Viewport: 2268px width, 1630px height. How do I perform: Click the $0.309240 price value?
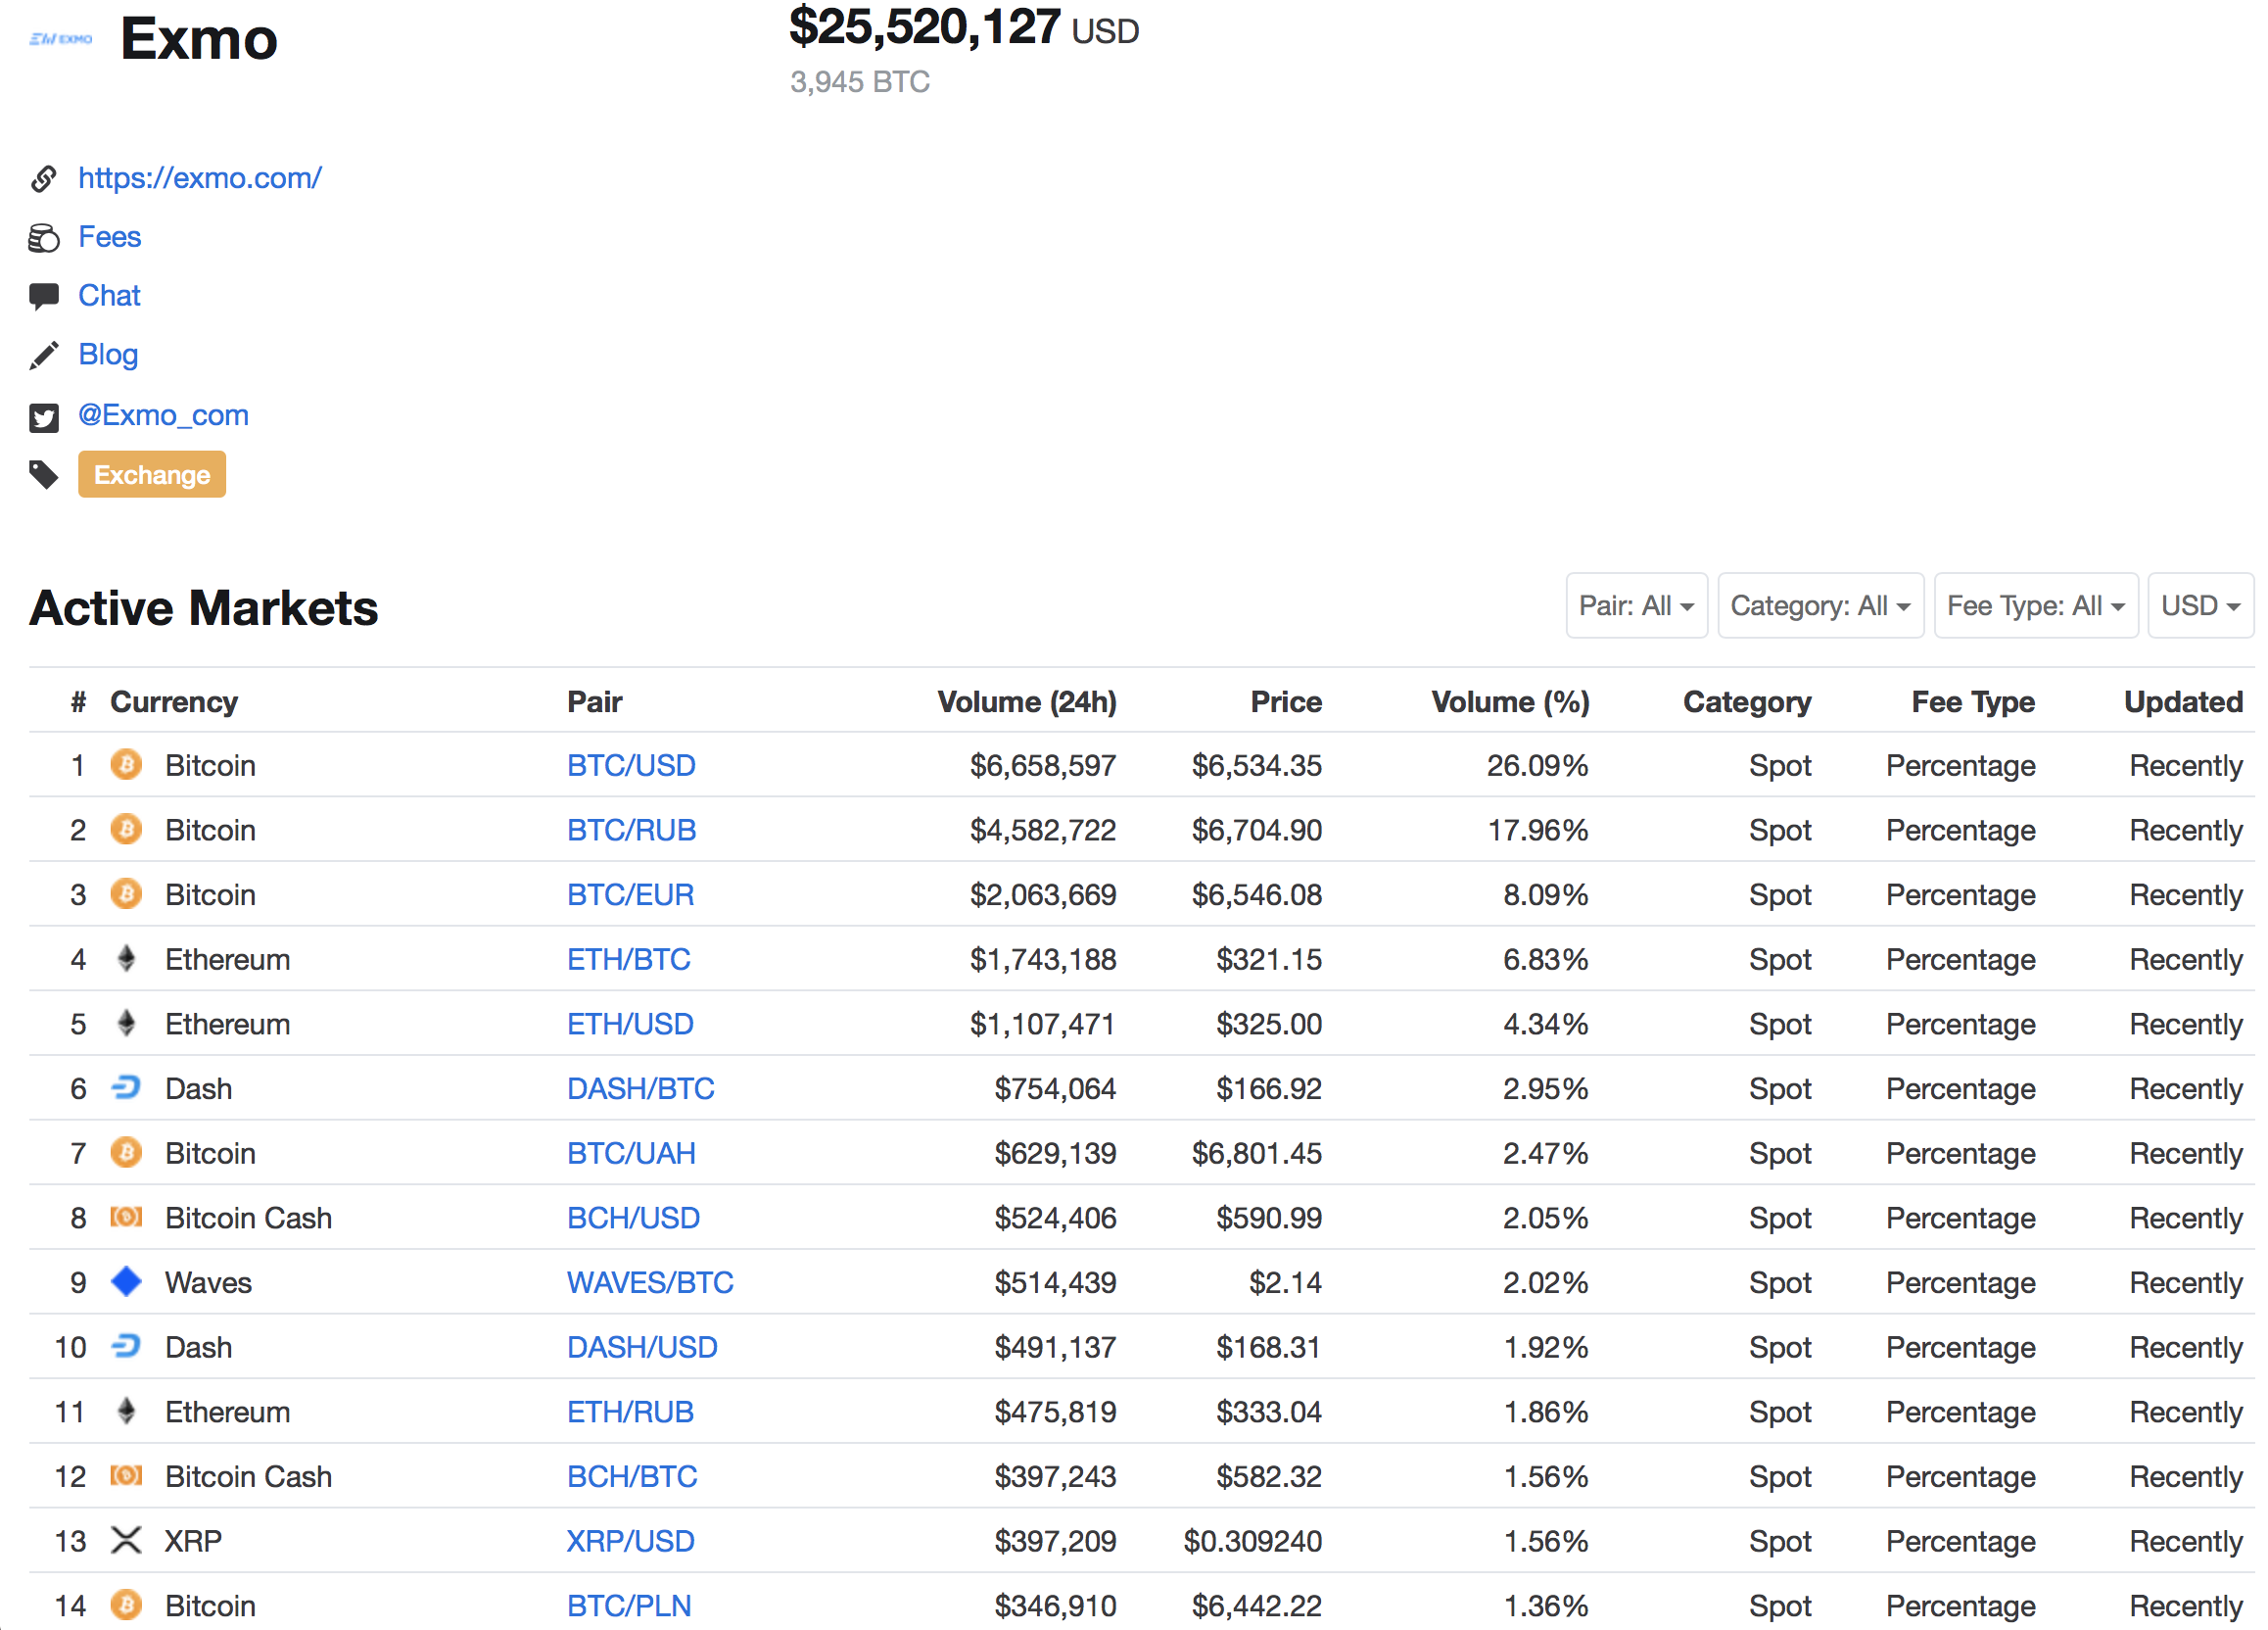pos(1253,1541)
